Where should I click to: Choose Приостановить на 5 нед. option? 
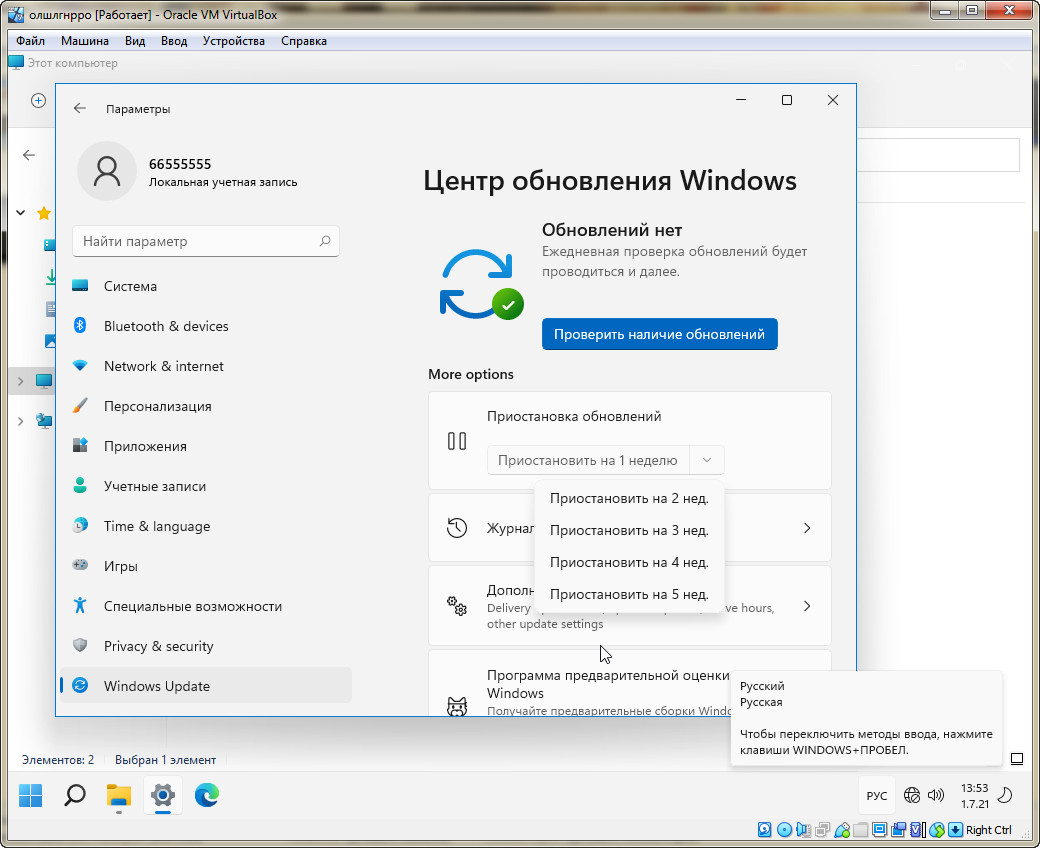pyautogui.click(x=629, y=594)
